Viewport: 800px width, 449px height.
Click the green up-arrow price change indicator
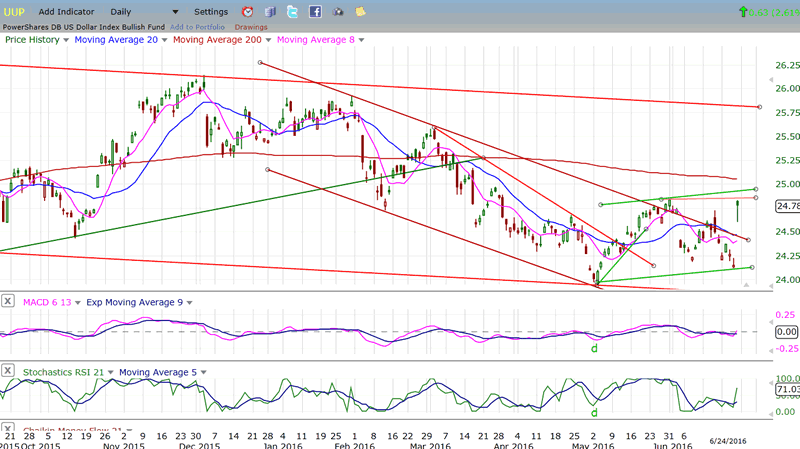click(742, 12)
